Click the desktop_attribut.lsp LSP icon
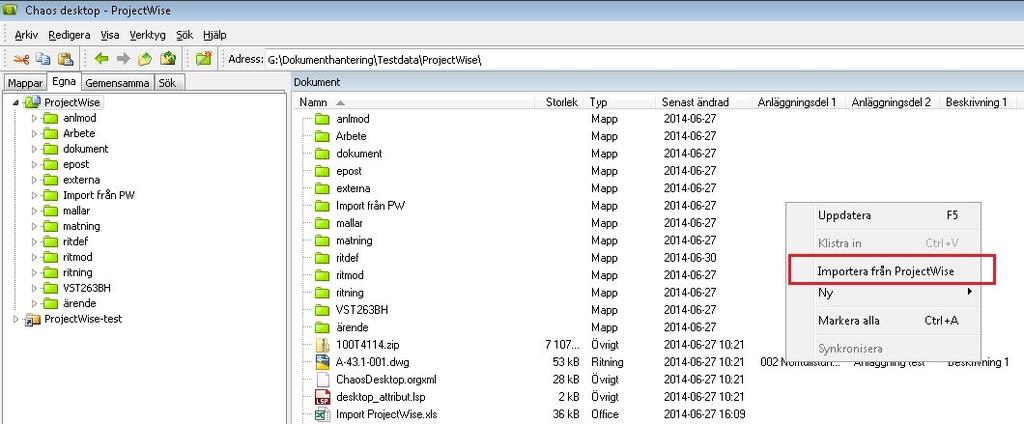 [323, 397]
